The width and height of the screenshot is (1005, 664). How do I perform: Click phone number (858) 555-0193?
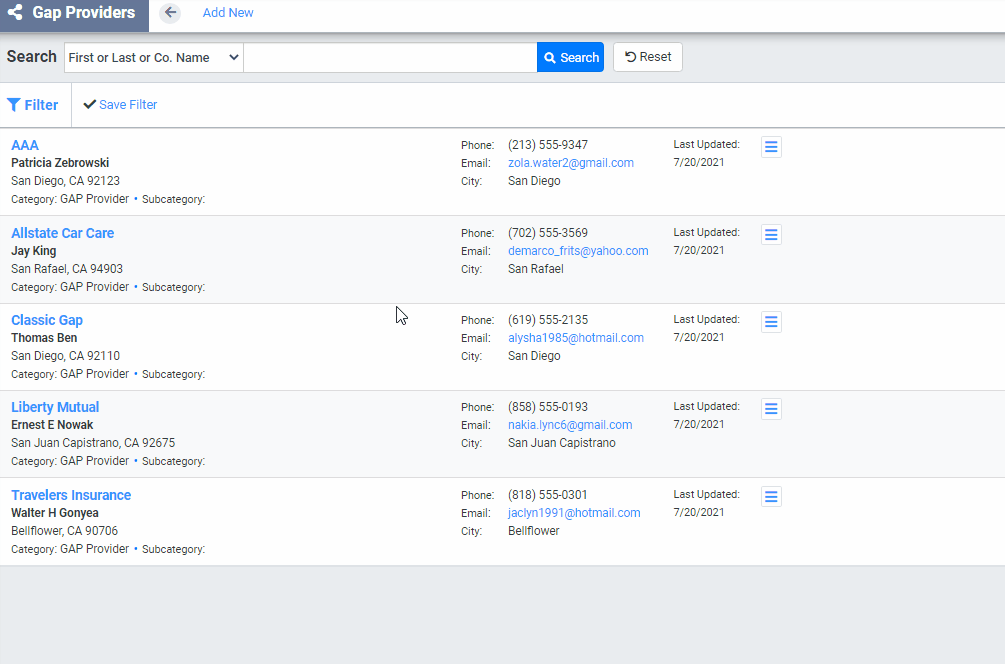point(548,407)
